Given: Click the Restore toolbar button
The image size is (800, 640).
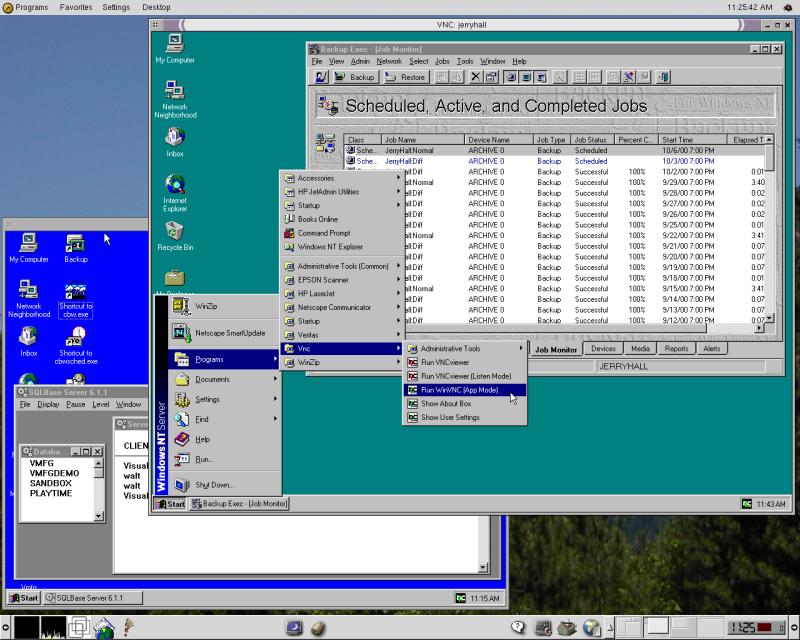Looking at the screenshot, I should [406, 77].
